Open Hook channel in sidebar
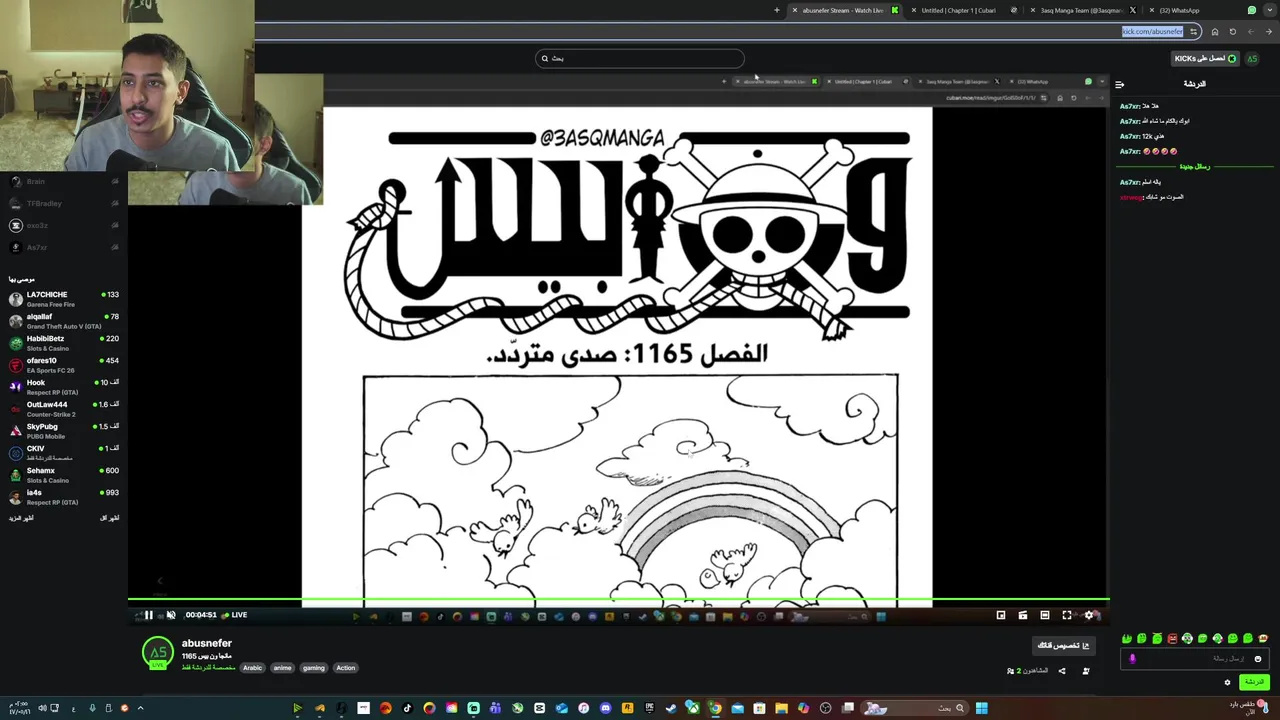Viewport: 1280px width, 720px height. pyautogui.click(x=64, y=387)
